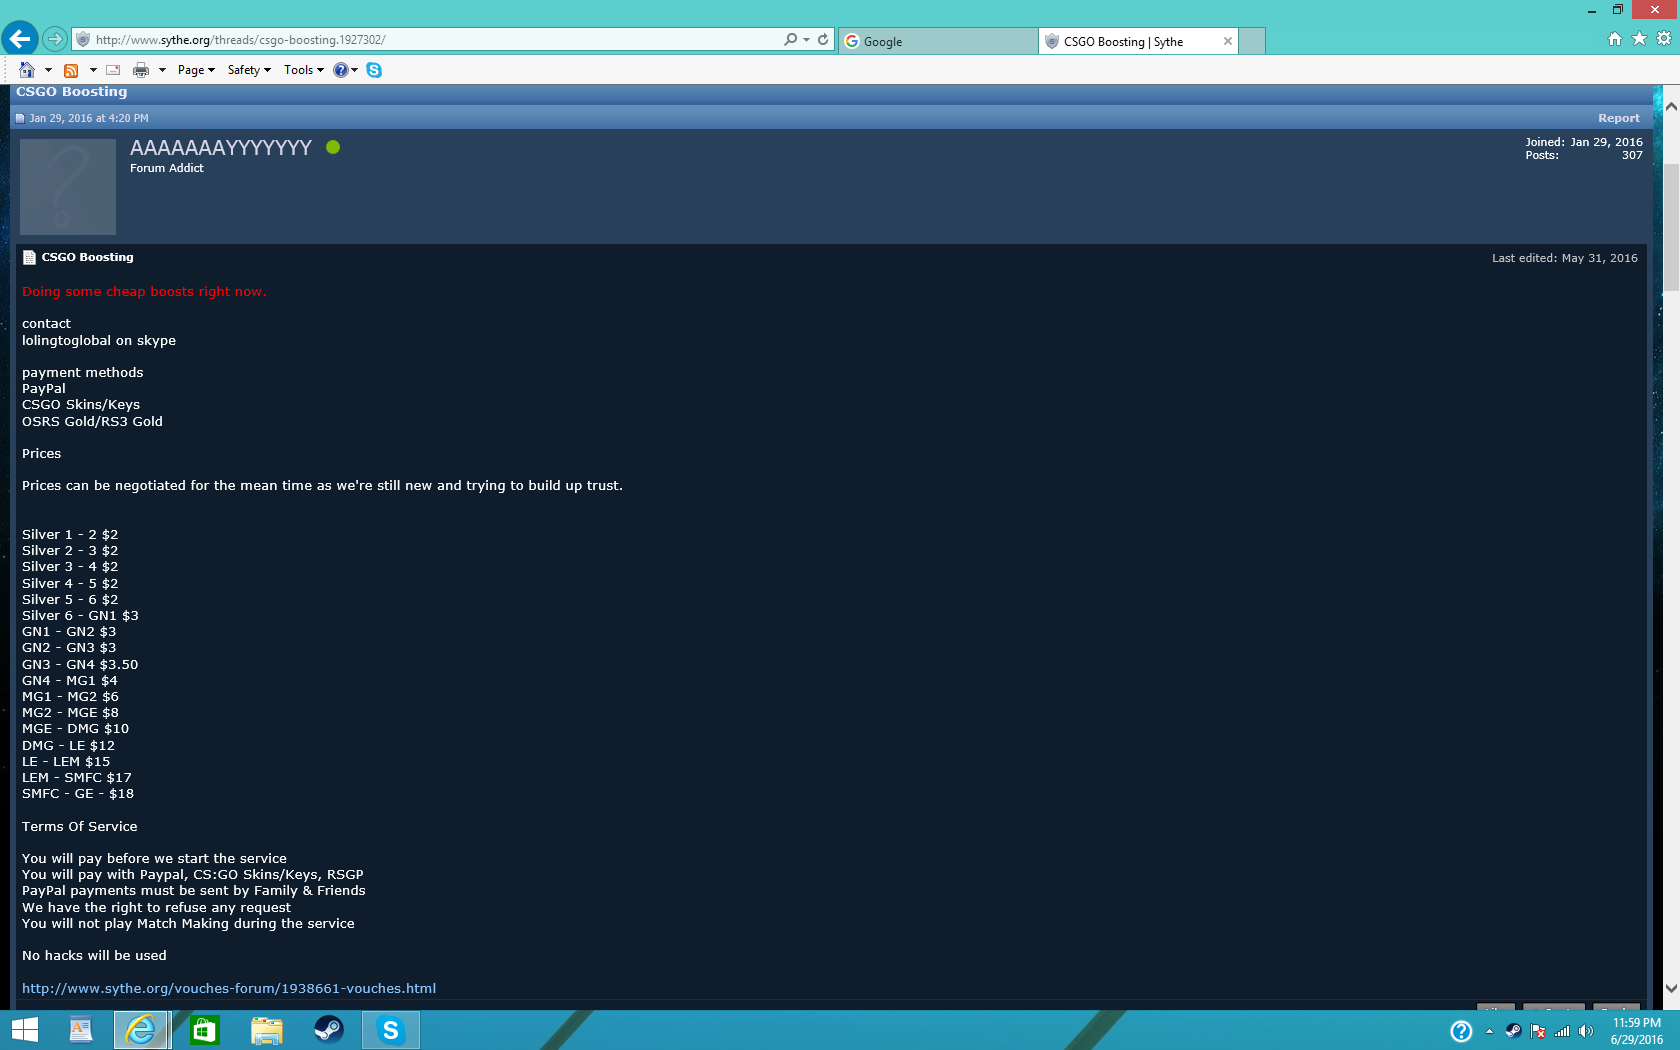
Task: Go back using the browser Back arrow
Action: pos(20,39)
